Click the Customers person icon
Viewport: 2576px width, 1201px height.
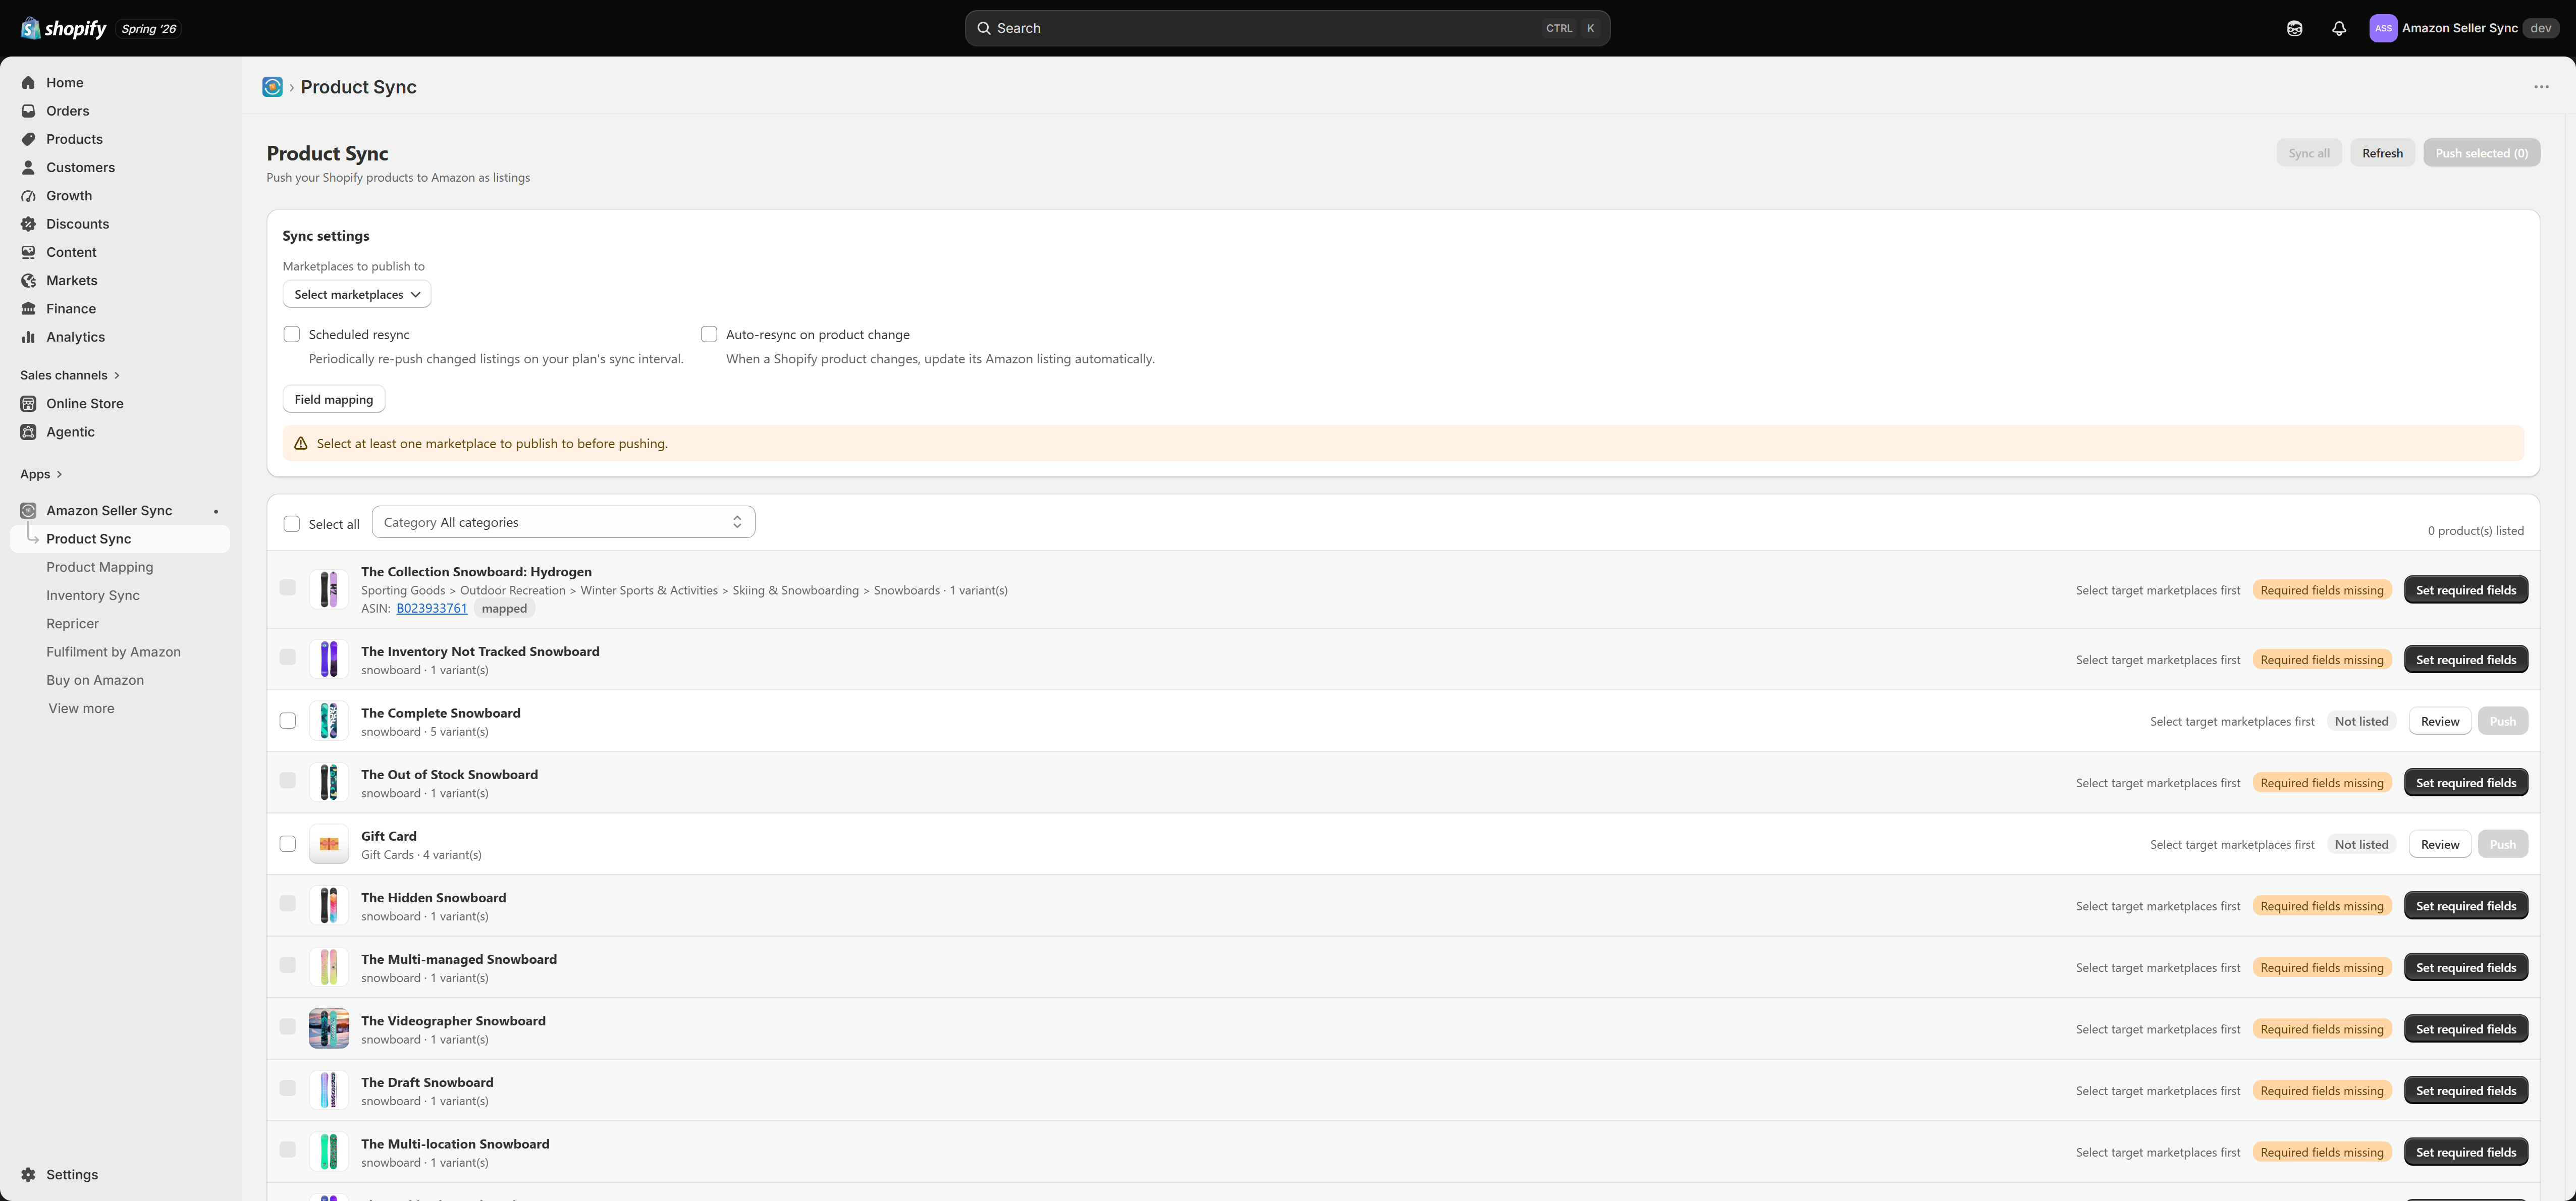click(28, 168)
